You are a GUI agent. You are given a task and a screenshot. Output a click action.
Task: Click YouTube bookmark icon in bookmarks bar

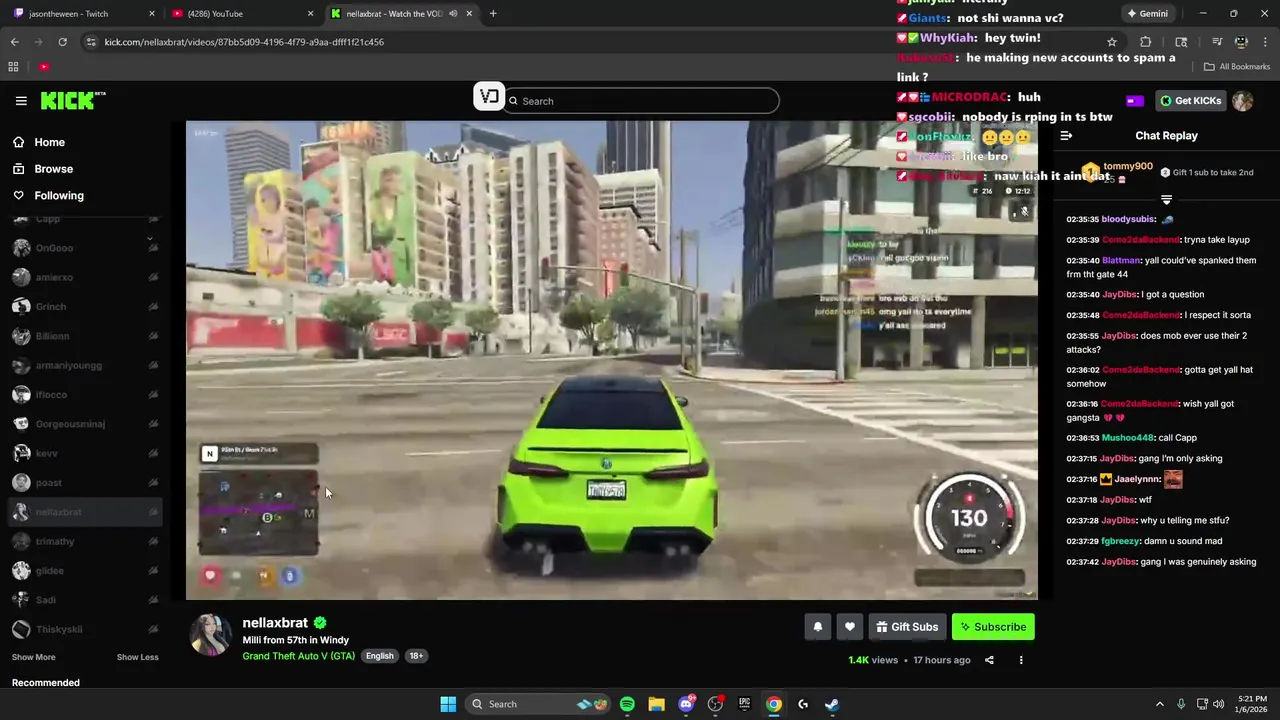(x=44, y=67)
